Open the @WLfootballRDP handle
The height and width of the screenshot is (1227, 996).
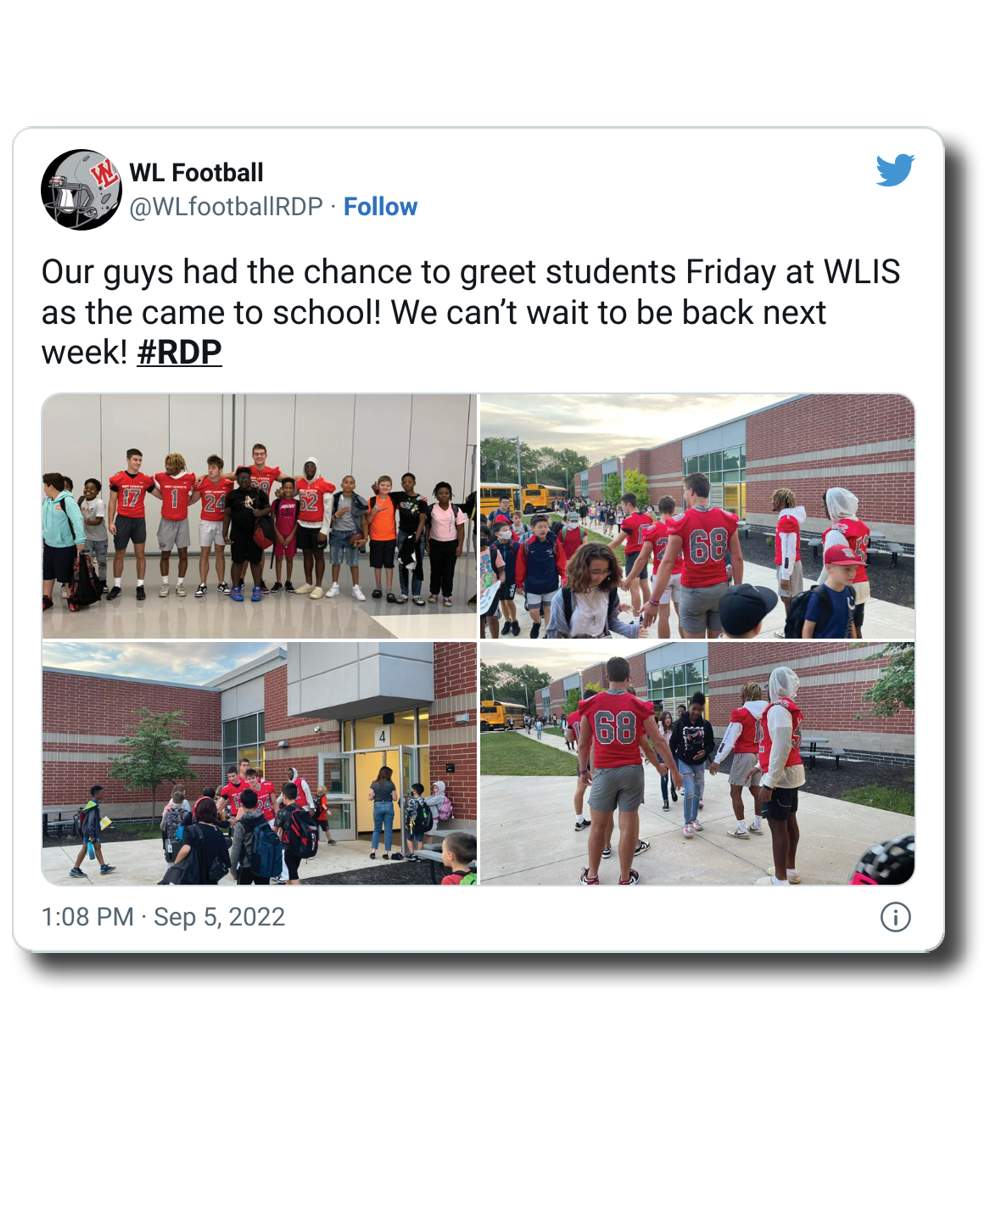(226, 207)
